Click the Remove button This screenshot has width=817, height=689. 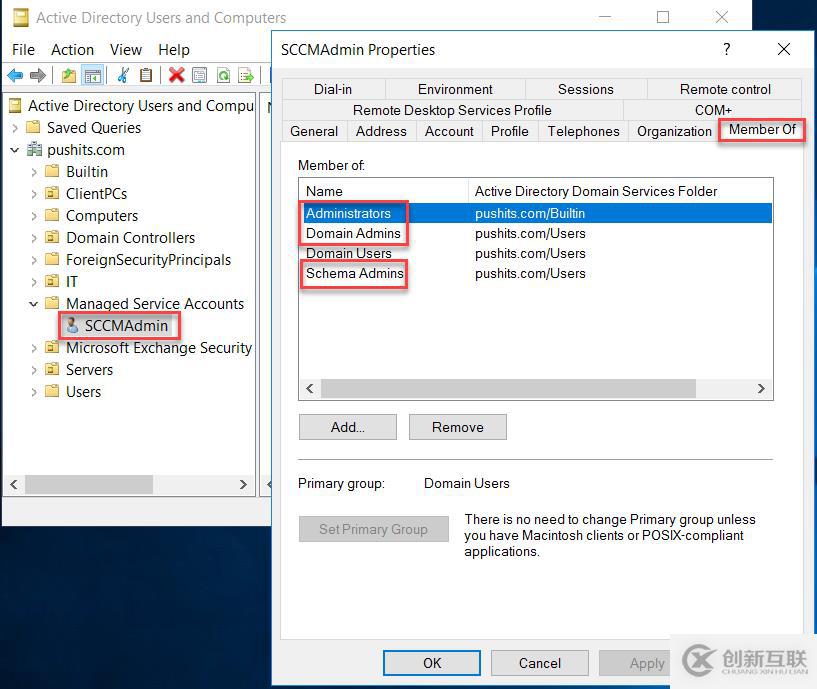point(457,427)
